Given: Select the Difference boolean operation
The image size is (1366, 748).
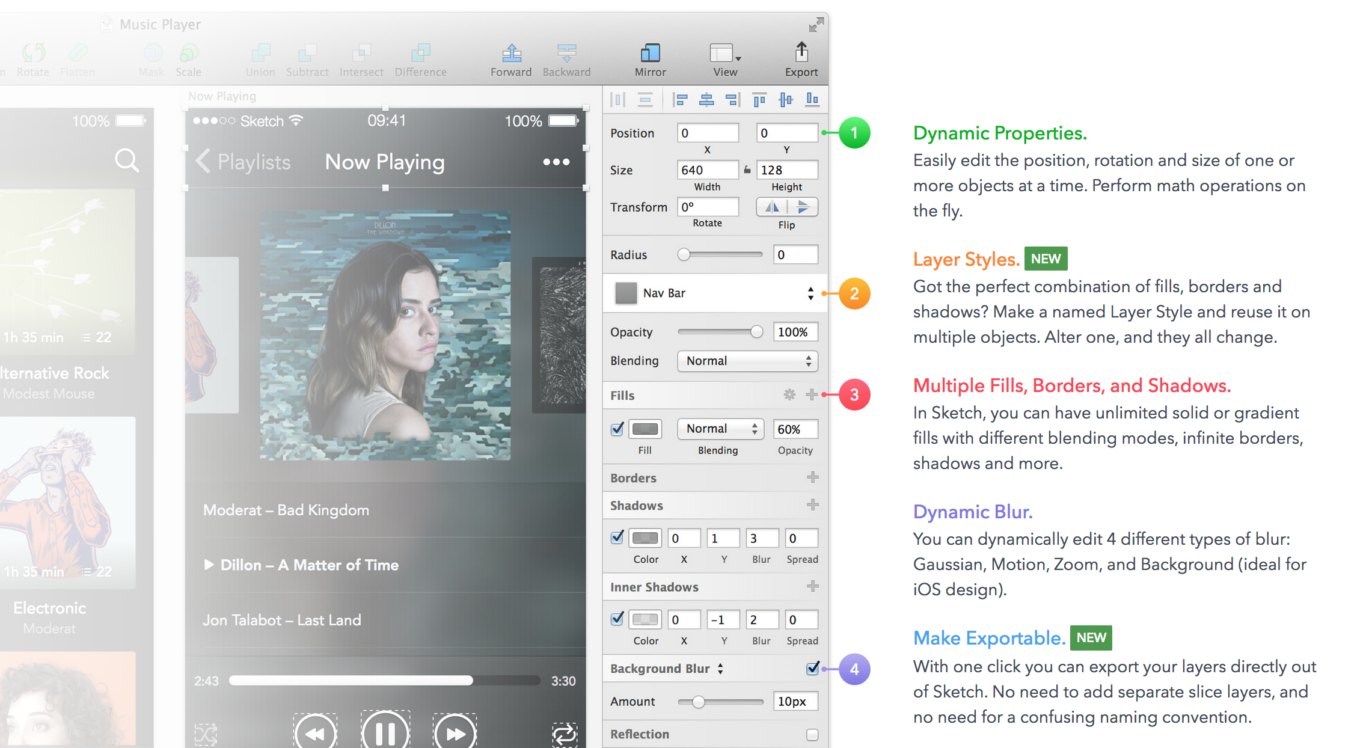Looking at the screenshot, I should 421,59.
